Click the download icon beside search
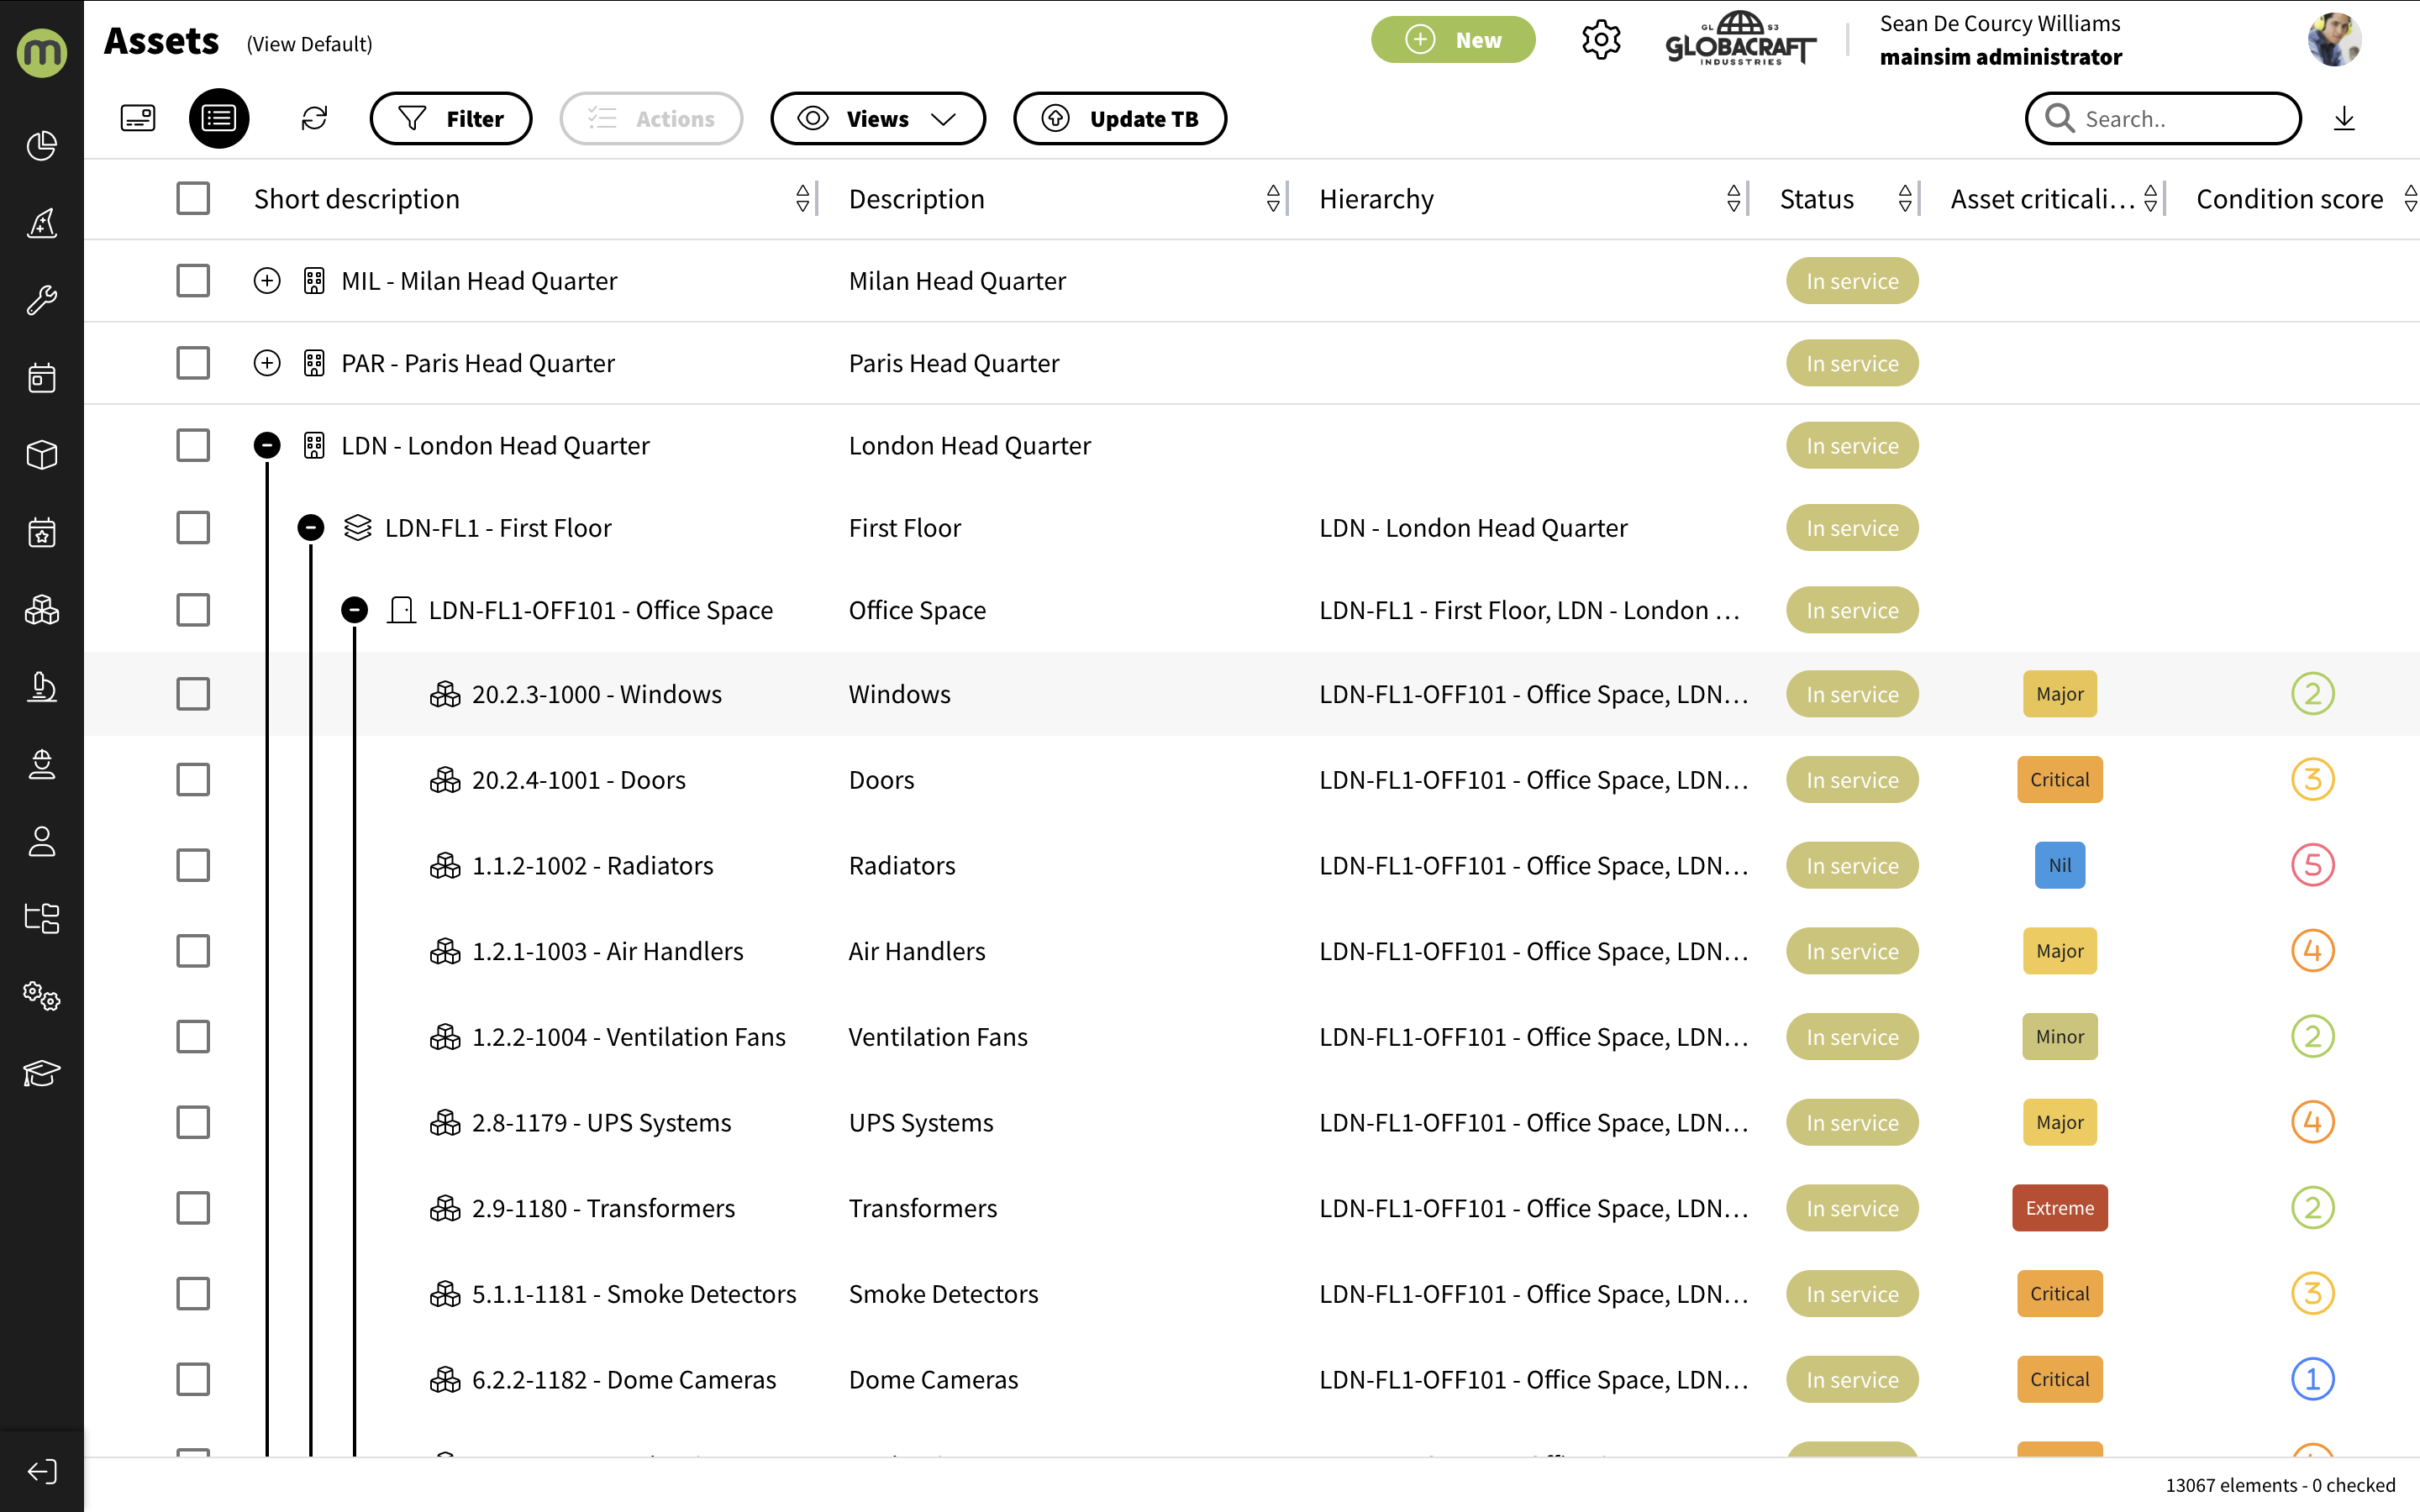2420x1512 pixels. point(2344,119)
